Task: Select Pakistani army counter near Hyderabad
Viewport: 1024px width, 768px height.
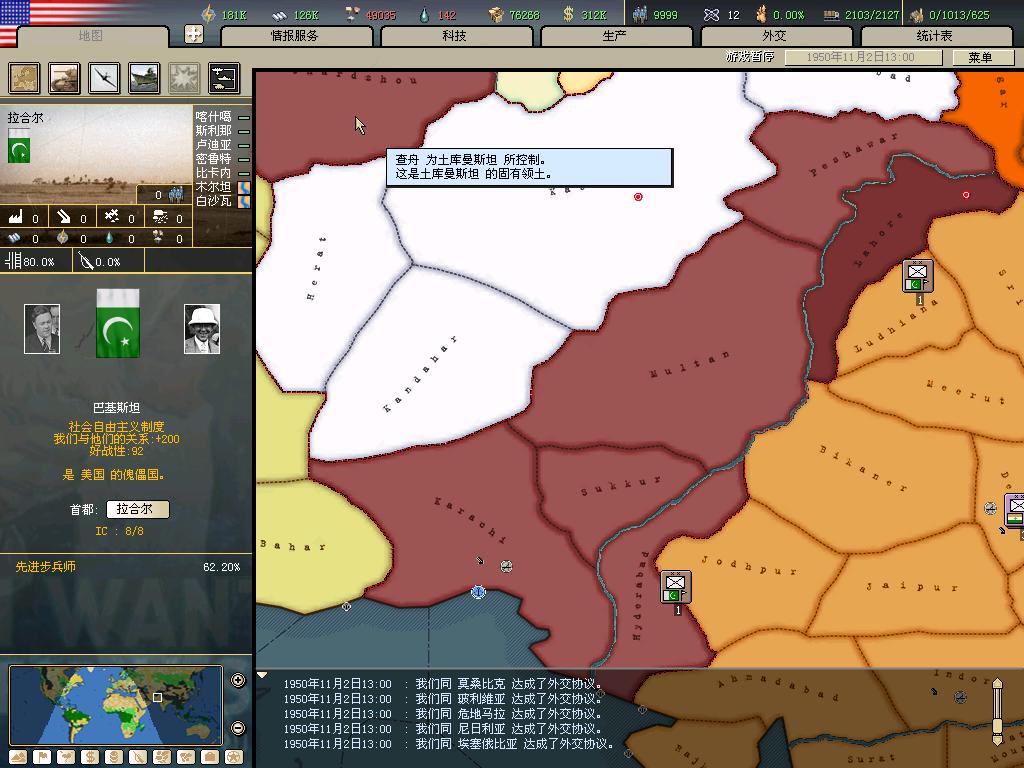Action: [x=675, y=587]
